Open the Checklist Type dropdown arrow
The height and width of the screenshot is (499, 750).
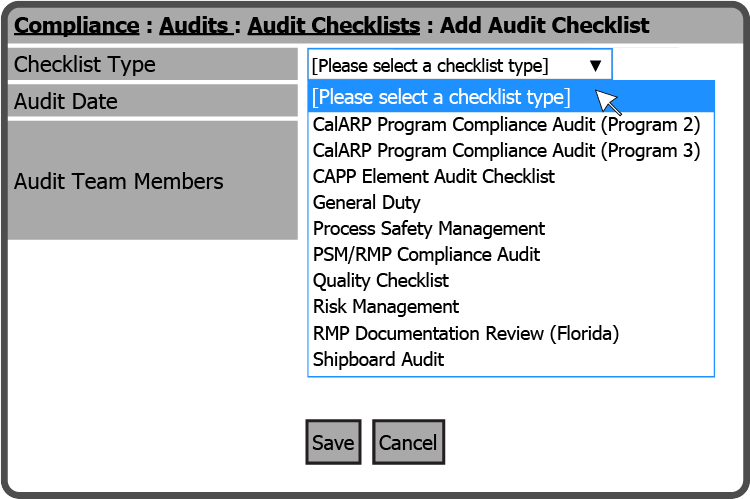tap(595, 66)
